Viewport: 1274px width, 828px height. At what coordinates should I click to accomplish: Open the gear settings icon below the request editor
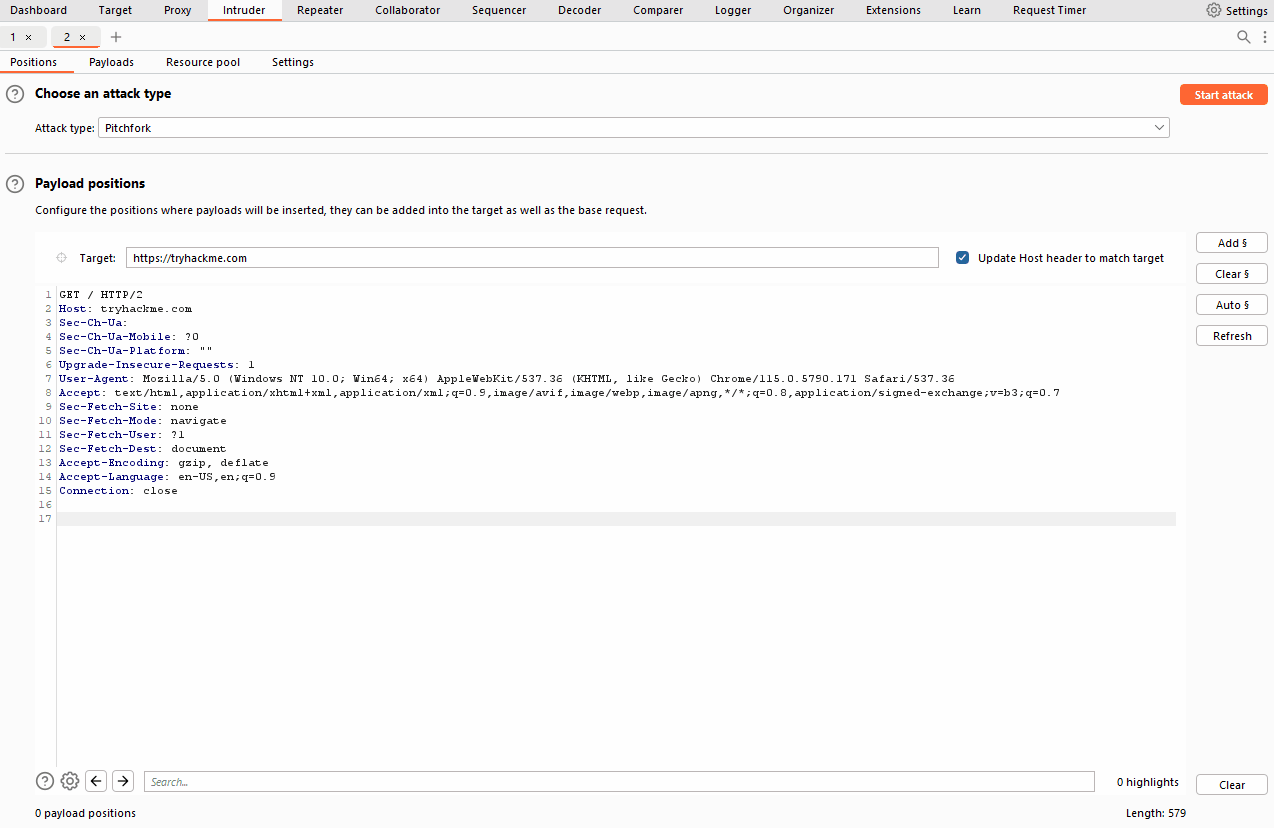pos(69,781)
